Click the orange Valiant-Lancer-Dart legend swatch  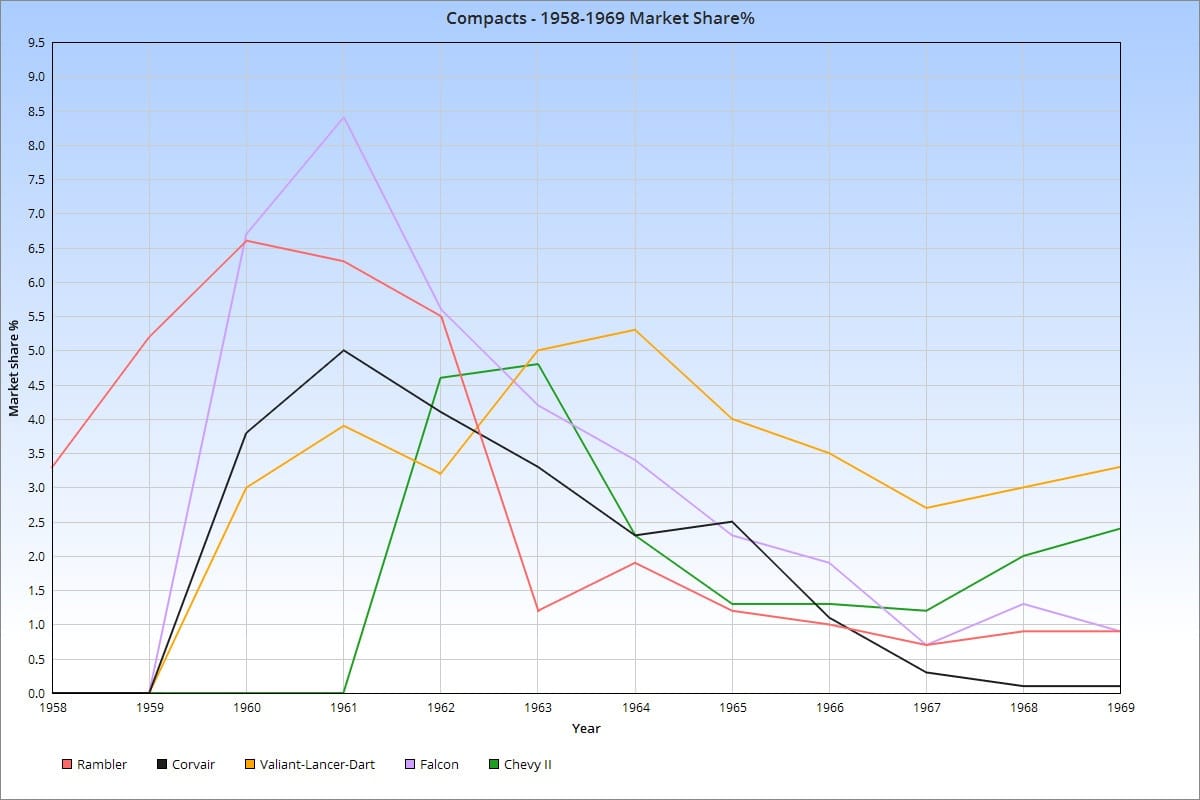[250, 765]
